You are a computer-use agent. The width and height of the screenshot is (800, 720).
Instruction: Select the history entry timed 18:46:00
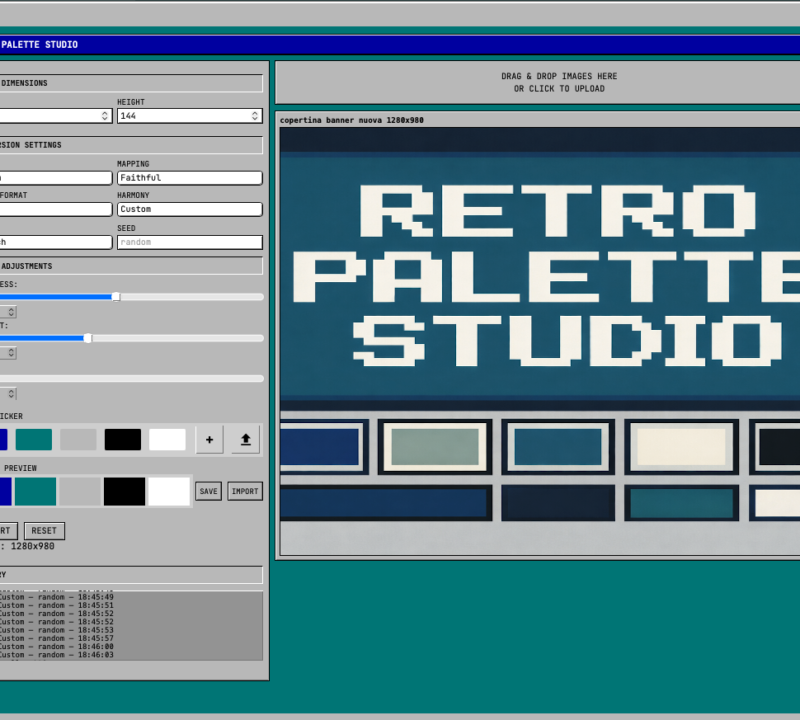point(56,647)
